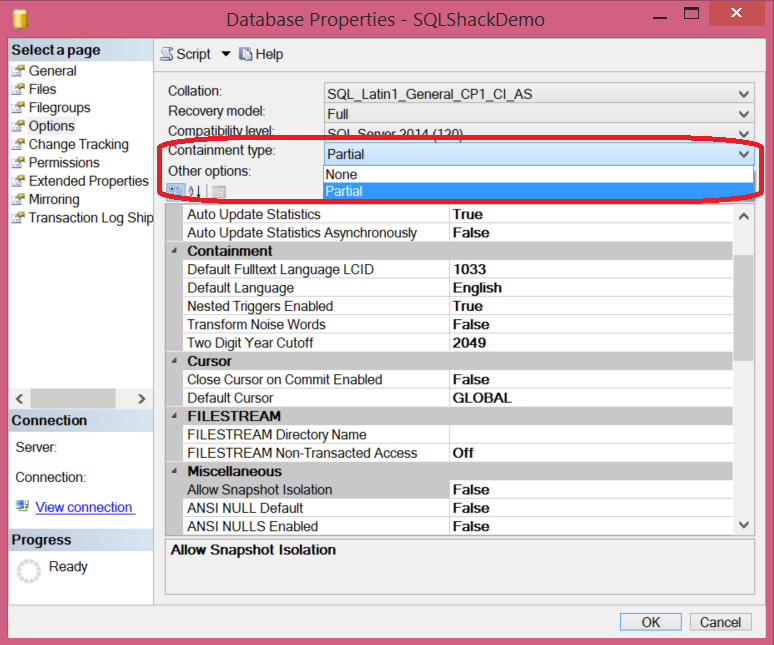Click the Mirroring page icon
This screenshot has height=645, width=774.
[18, 199]
